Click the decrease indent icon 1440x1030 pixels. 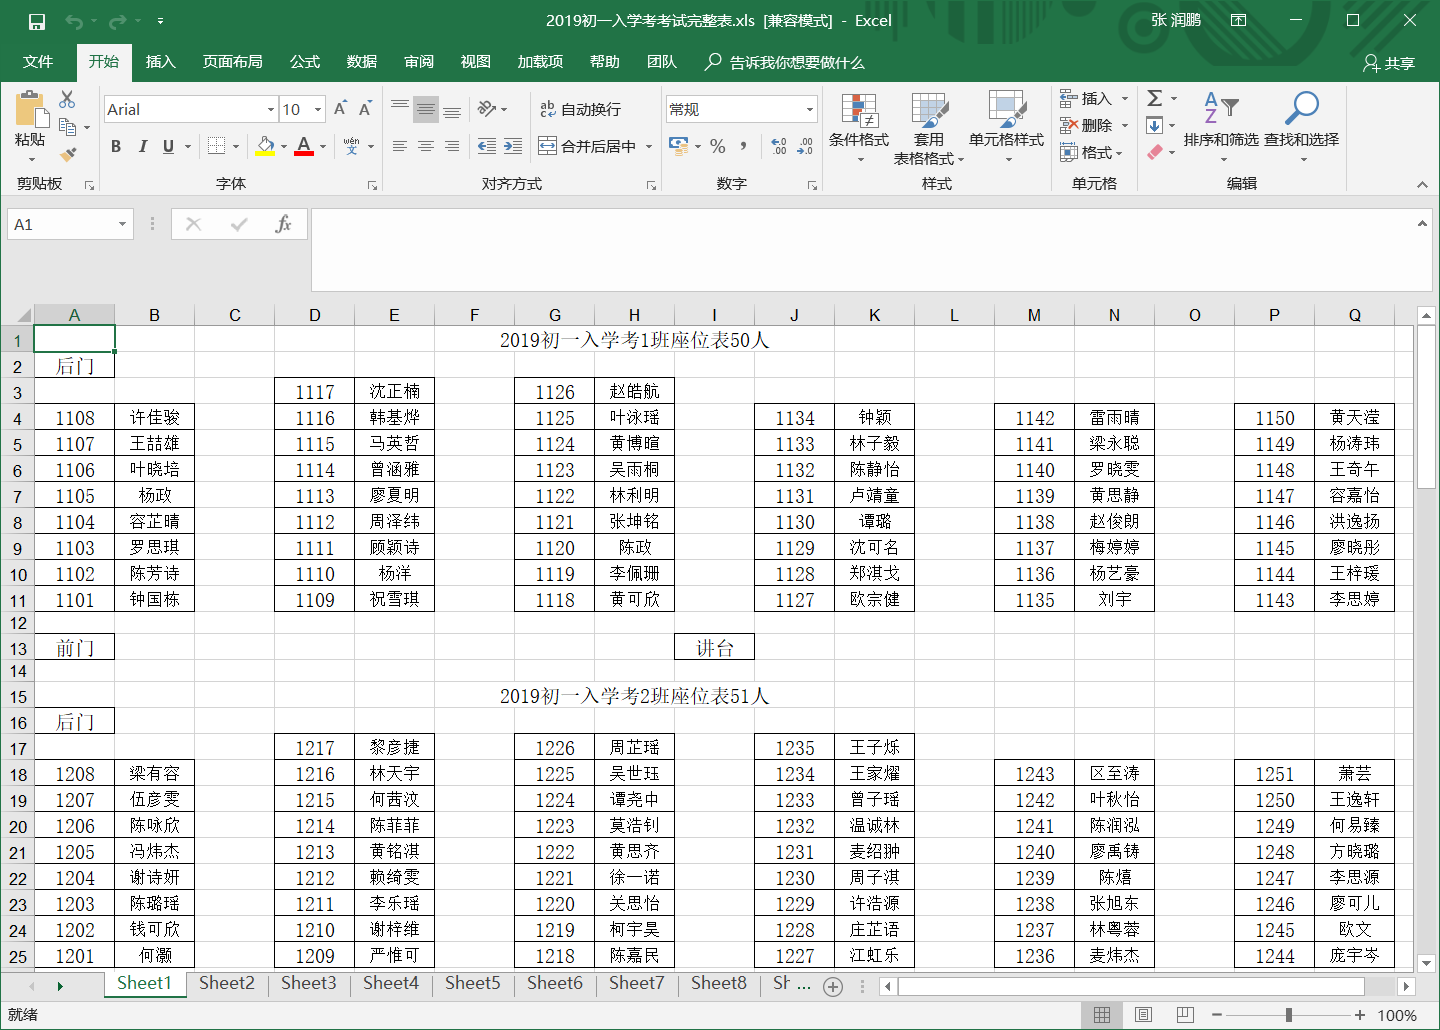point(487,146)
